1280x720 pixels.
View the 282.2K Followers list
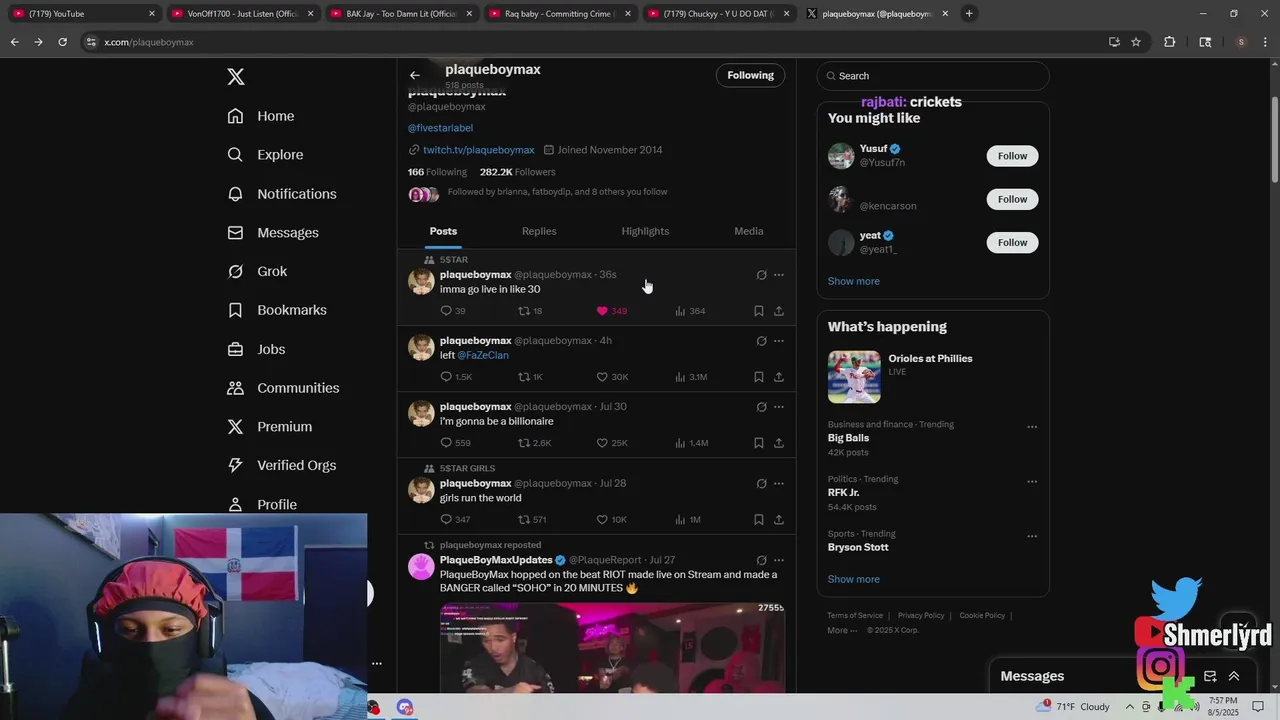click(x=517, y=172)
